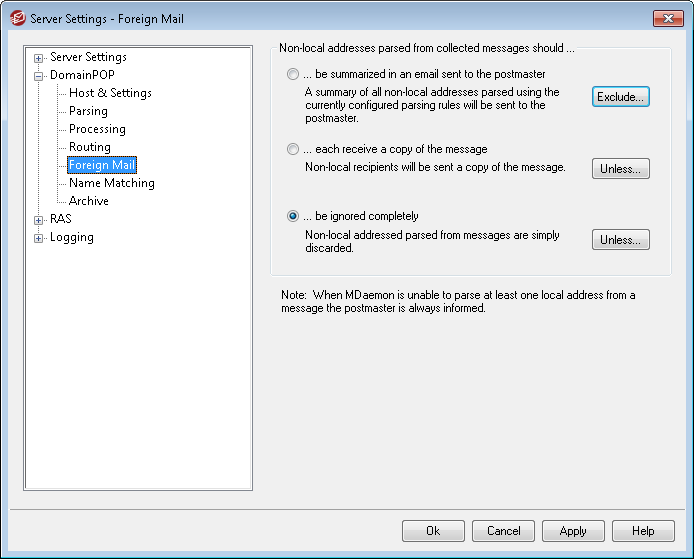694x559 pixels.
Task: Expand the RAS tree node
Action: click(x=39, y=219)
